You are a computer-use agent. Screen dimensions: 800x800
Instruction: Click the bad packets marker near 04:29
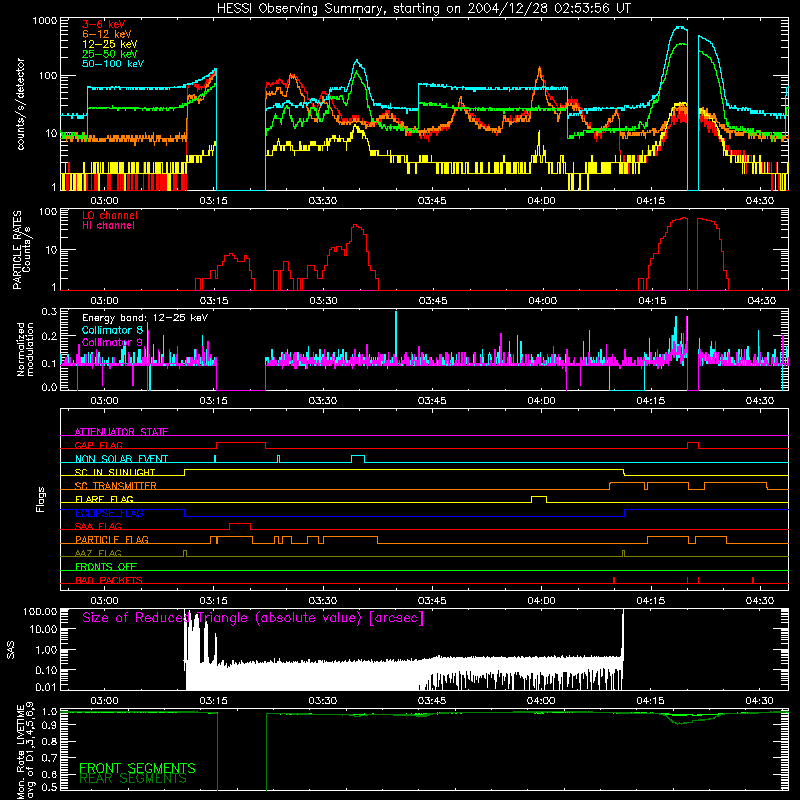pyautogui.click(x=753, y=580)
